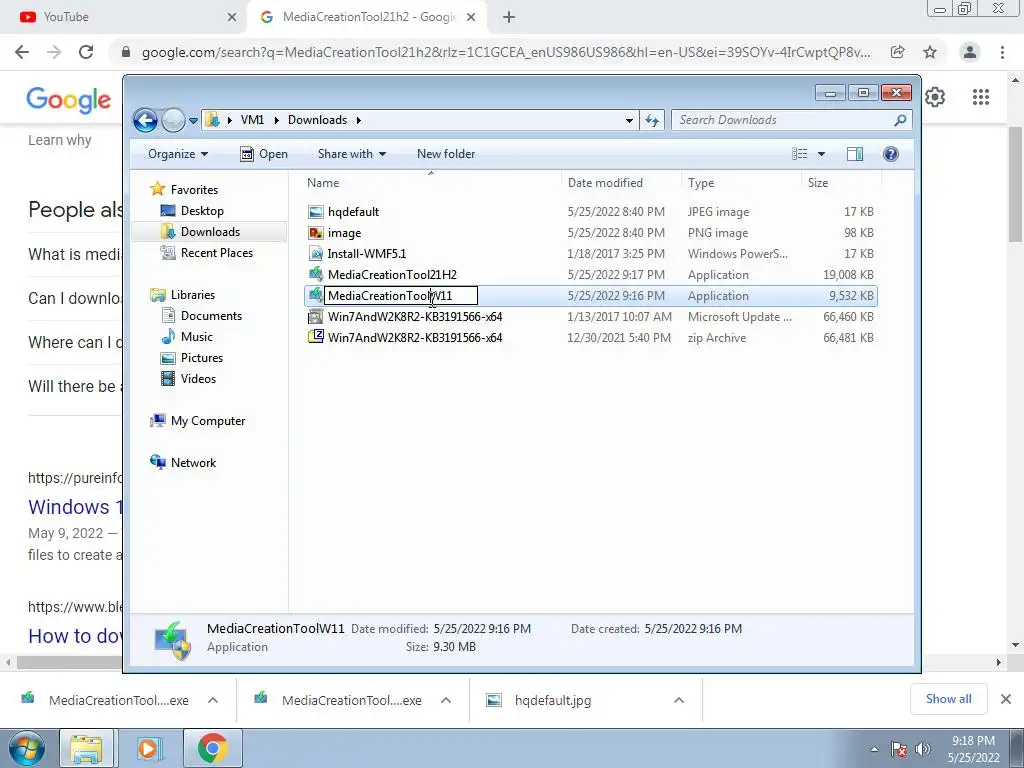Open the Music library
The image size is (1024, 768).
(197, 337)
